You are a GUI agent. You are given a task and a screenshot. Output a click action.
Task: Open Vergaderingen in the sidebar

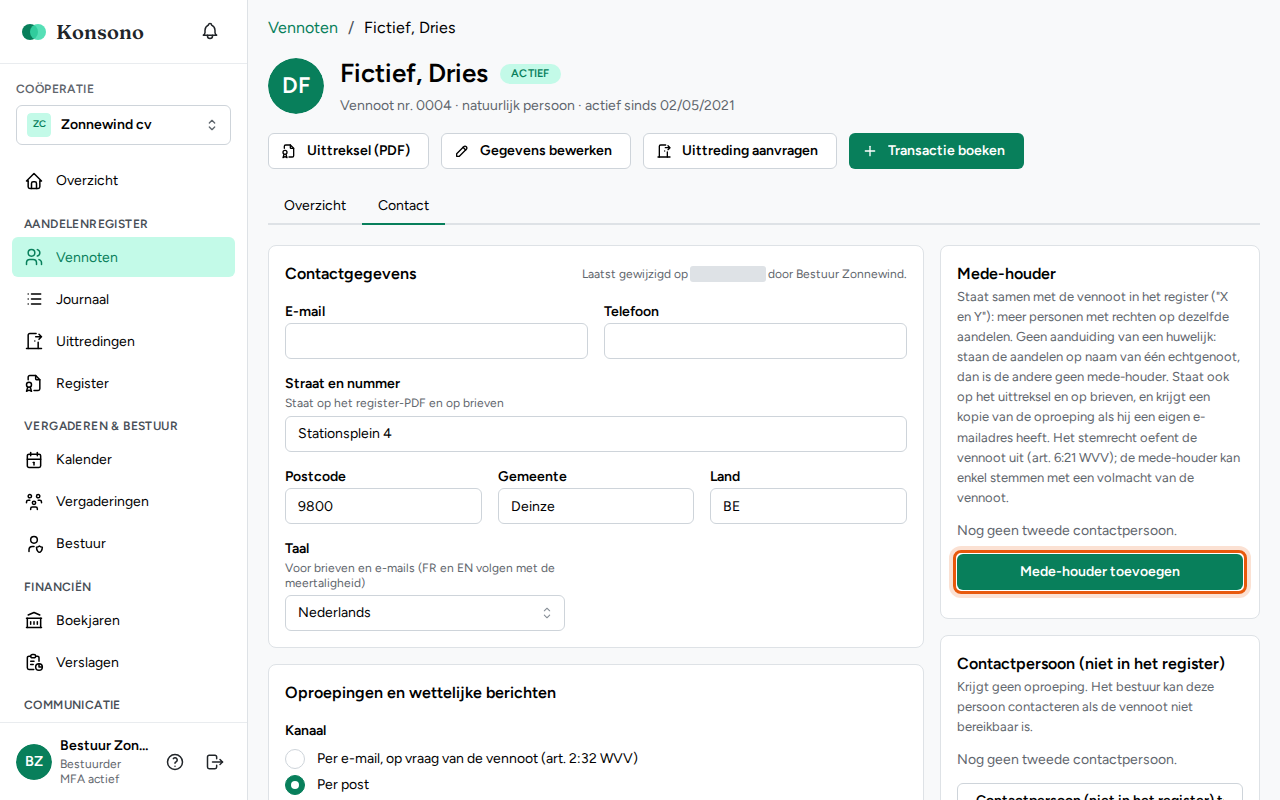point(123,502)
